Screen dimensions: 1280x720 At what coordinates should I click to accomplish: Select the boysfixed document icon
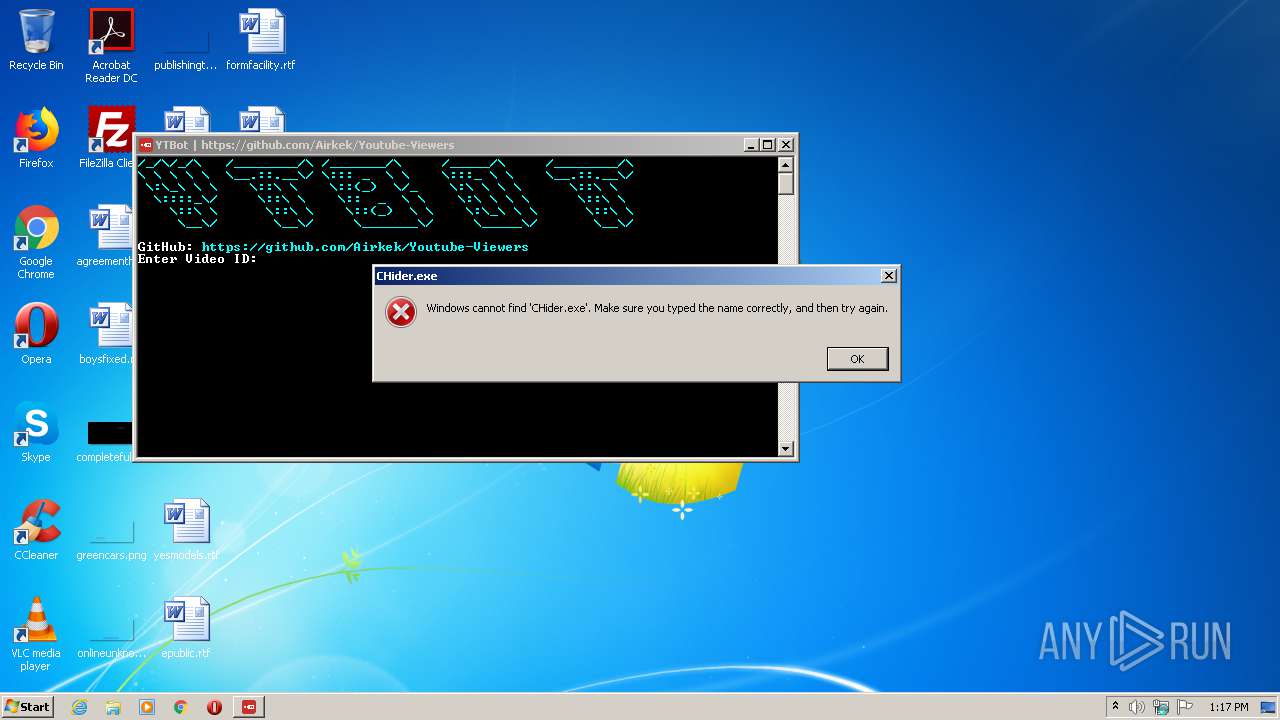[108, 334]
